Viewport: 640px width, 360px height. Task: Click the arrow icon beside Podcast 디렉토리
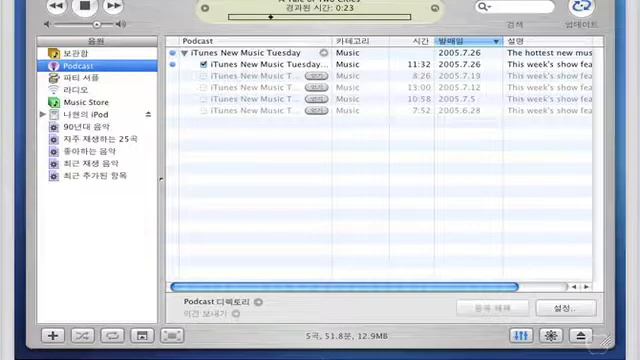tap(258, 302)
